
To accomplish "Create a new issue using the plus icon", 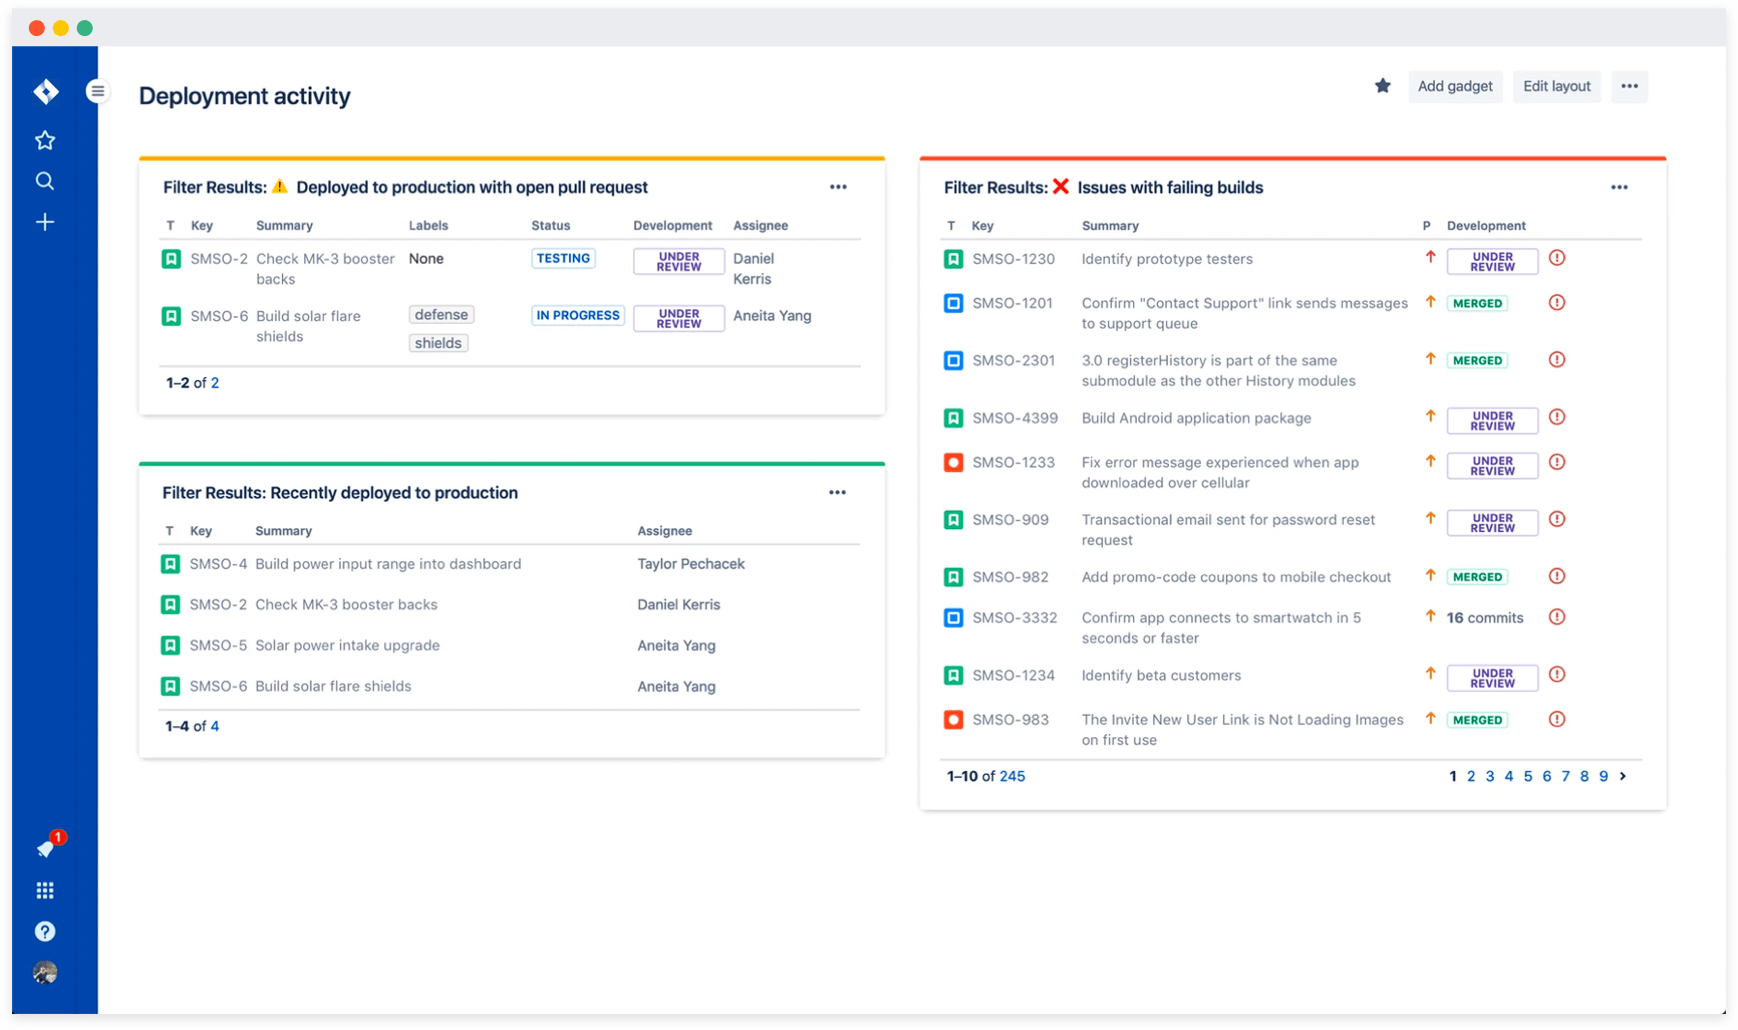I will coord(45,222).
